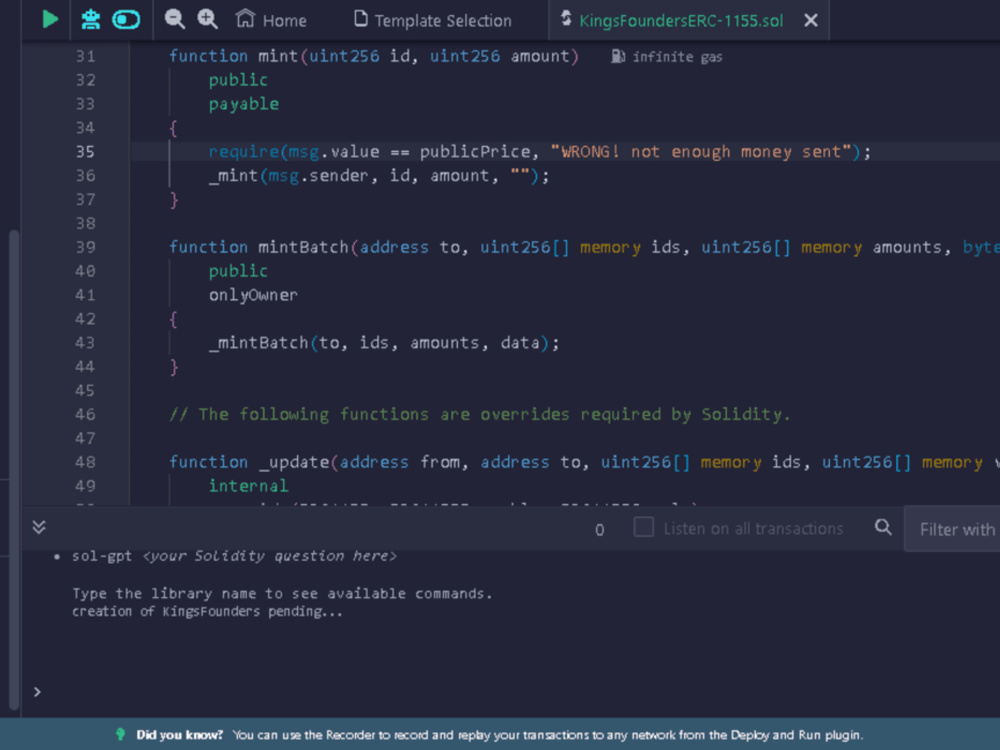
Task: Click the lightbulb Did you know icon
Action: tap(120, 734)
